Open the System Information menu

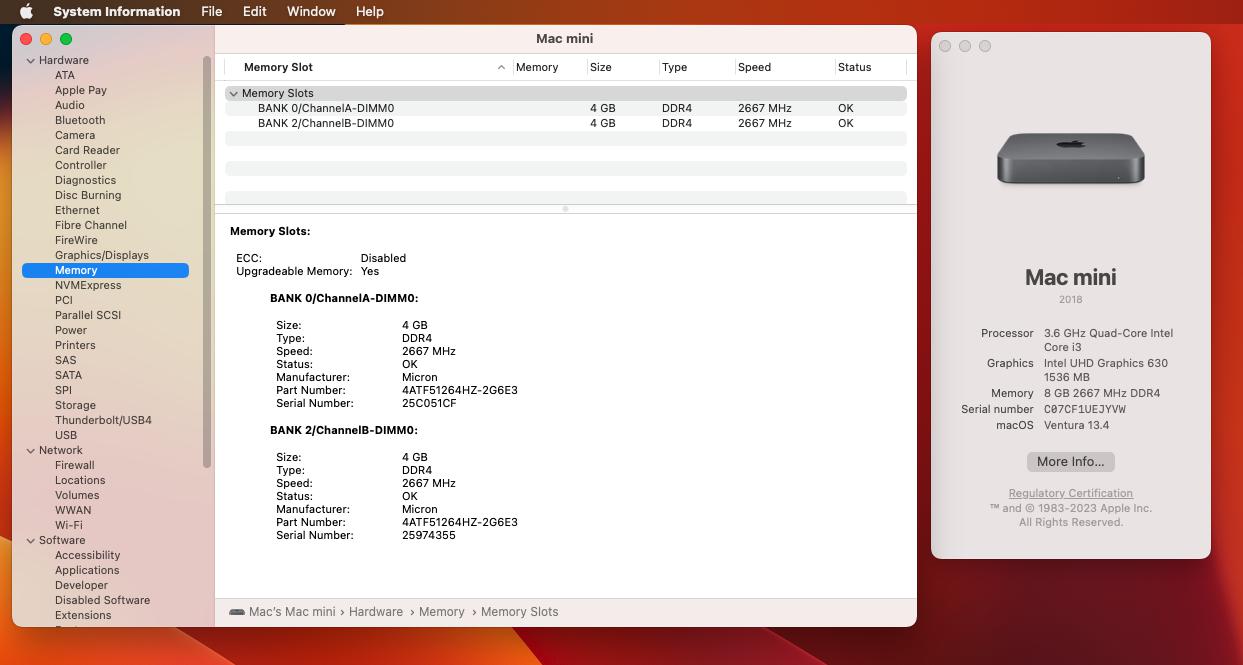(117, 12)
